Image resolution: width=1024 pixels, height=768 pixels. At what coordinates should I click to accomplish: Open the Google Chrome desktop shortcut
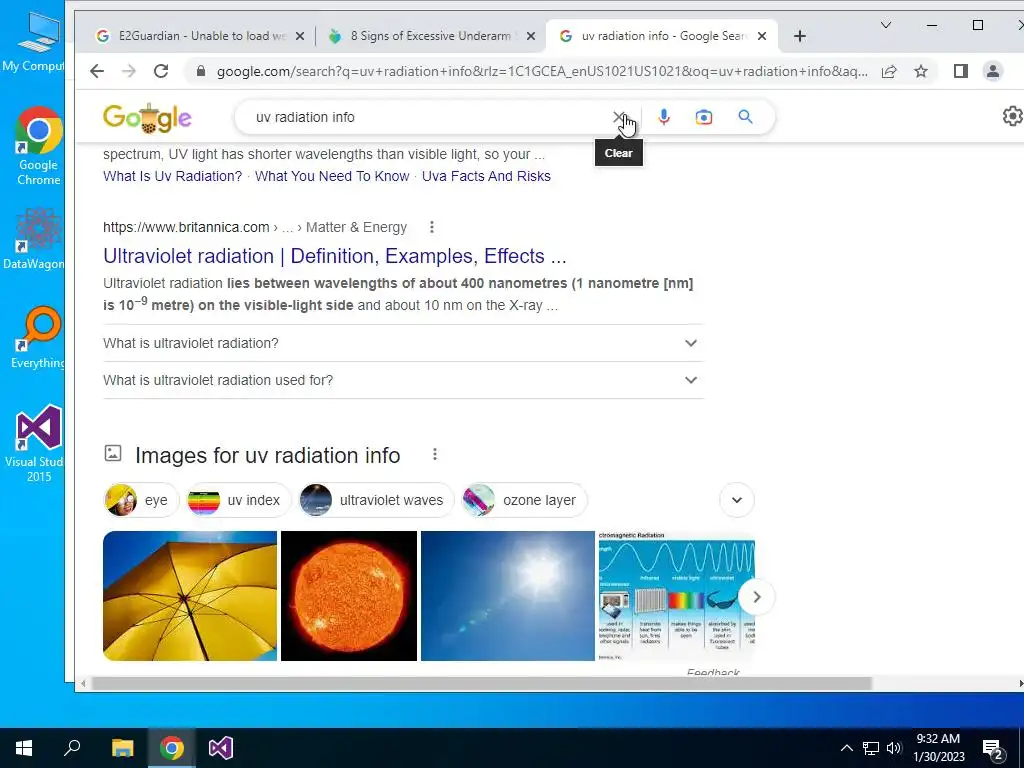click(38, 146)
